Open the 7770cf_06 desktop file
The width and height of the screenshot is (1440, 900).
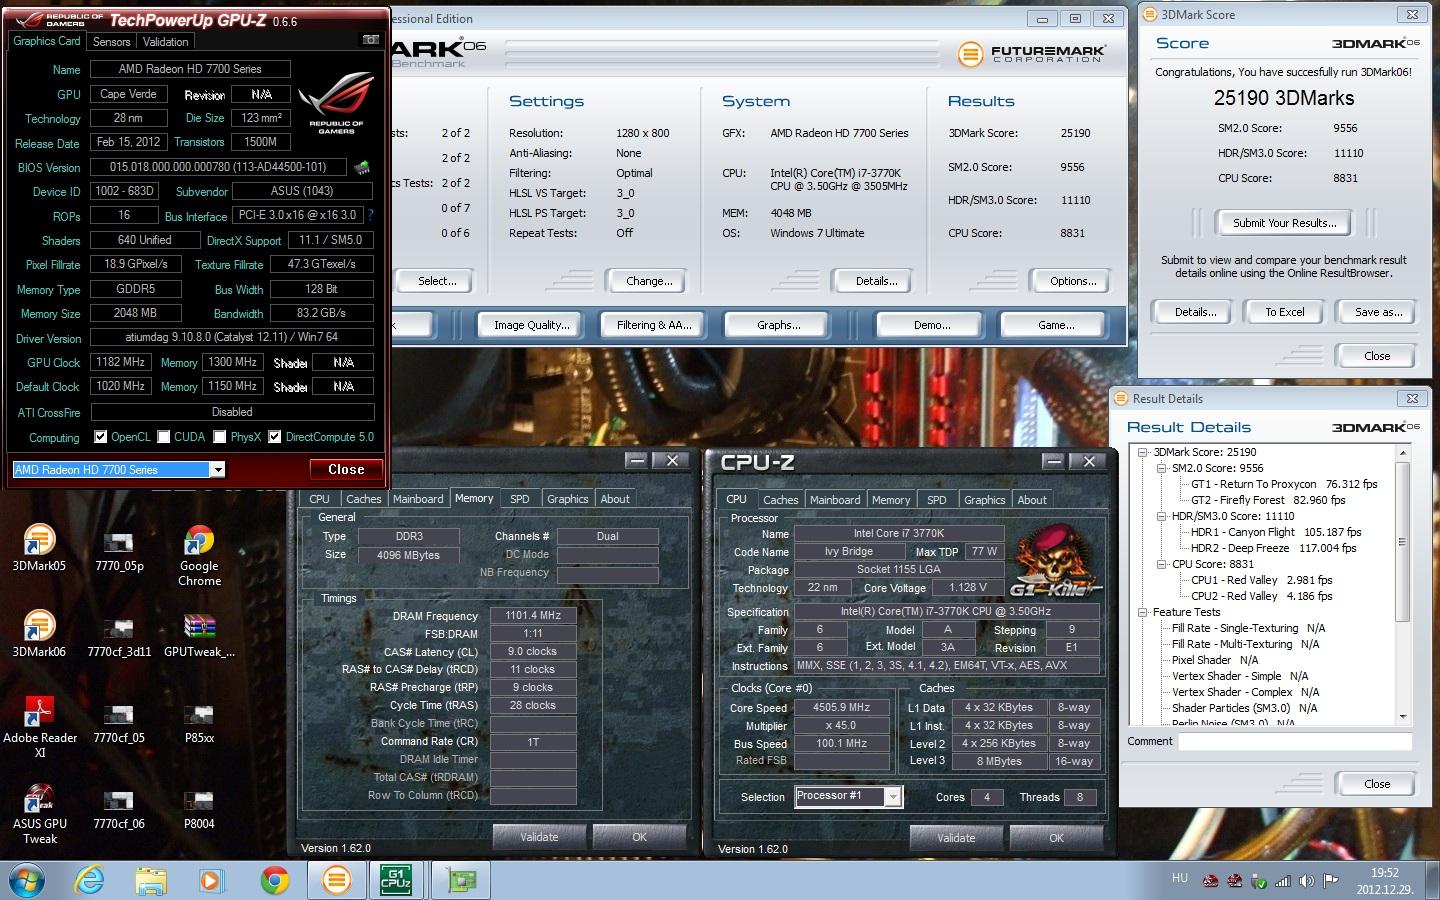[x=119, y=808]
